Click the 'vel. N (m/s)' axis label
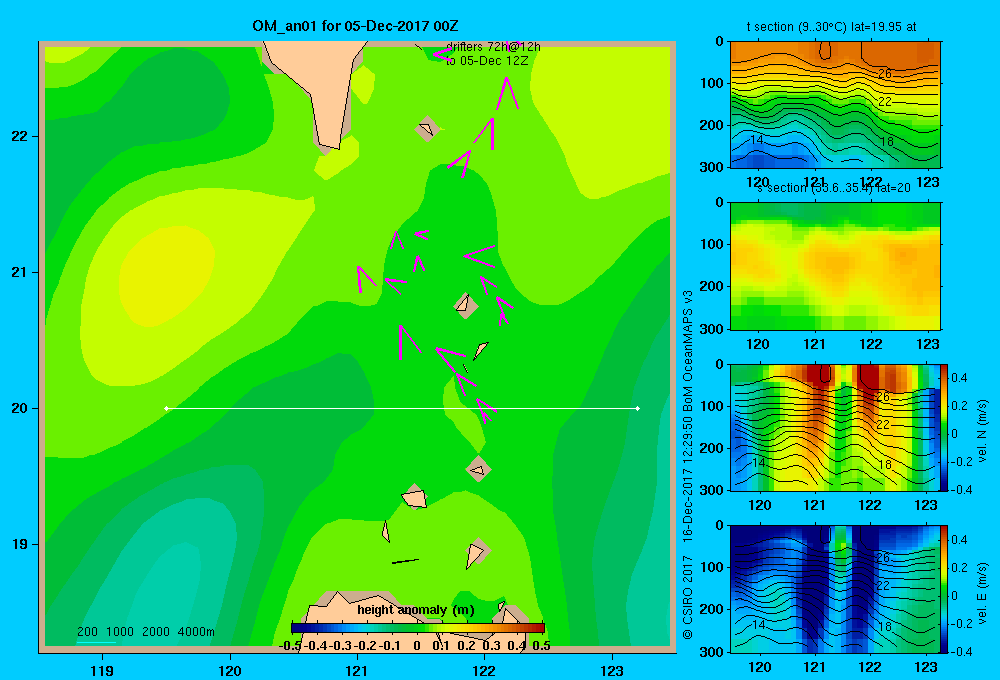This screenshot has width=1000, height=680. click(982, 431)
